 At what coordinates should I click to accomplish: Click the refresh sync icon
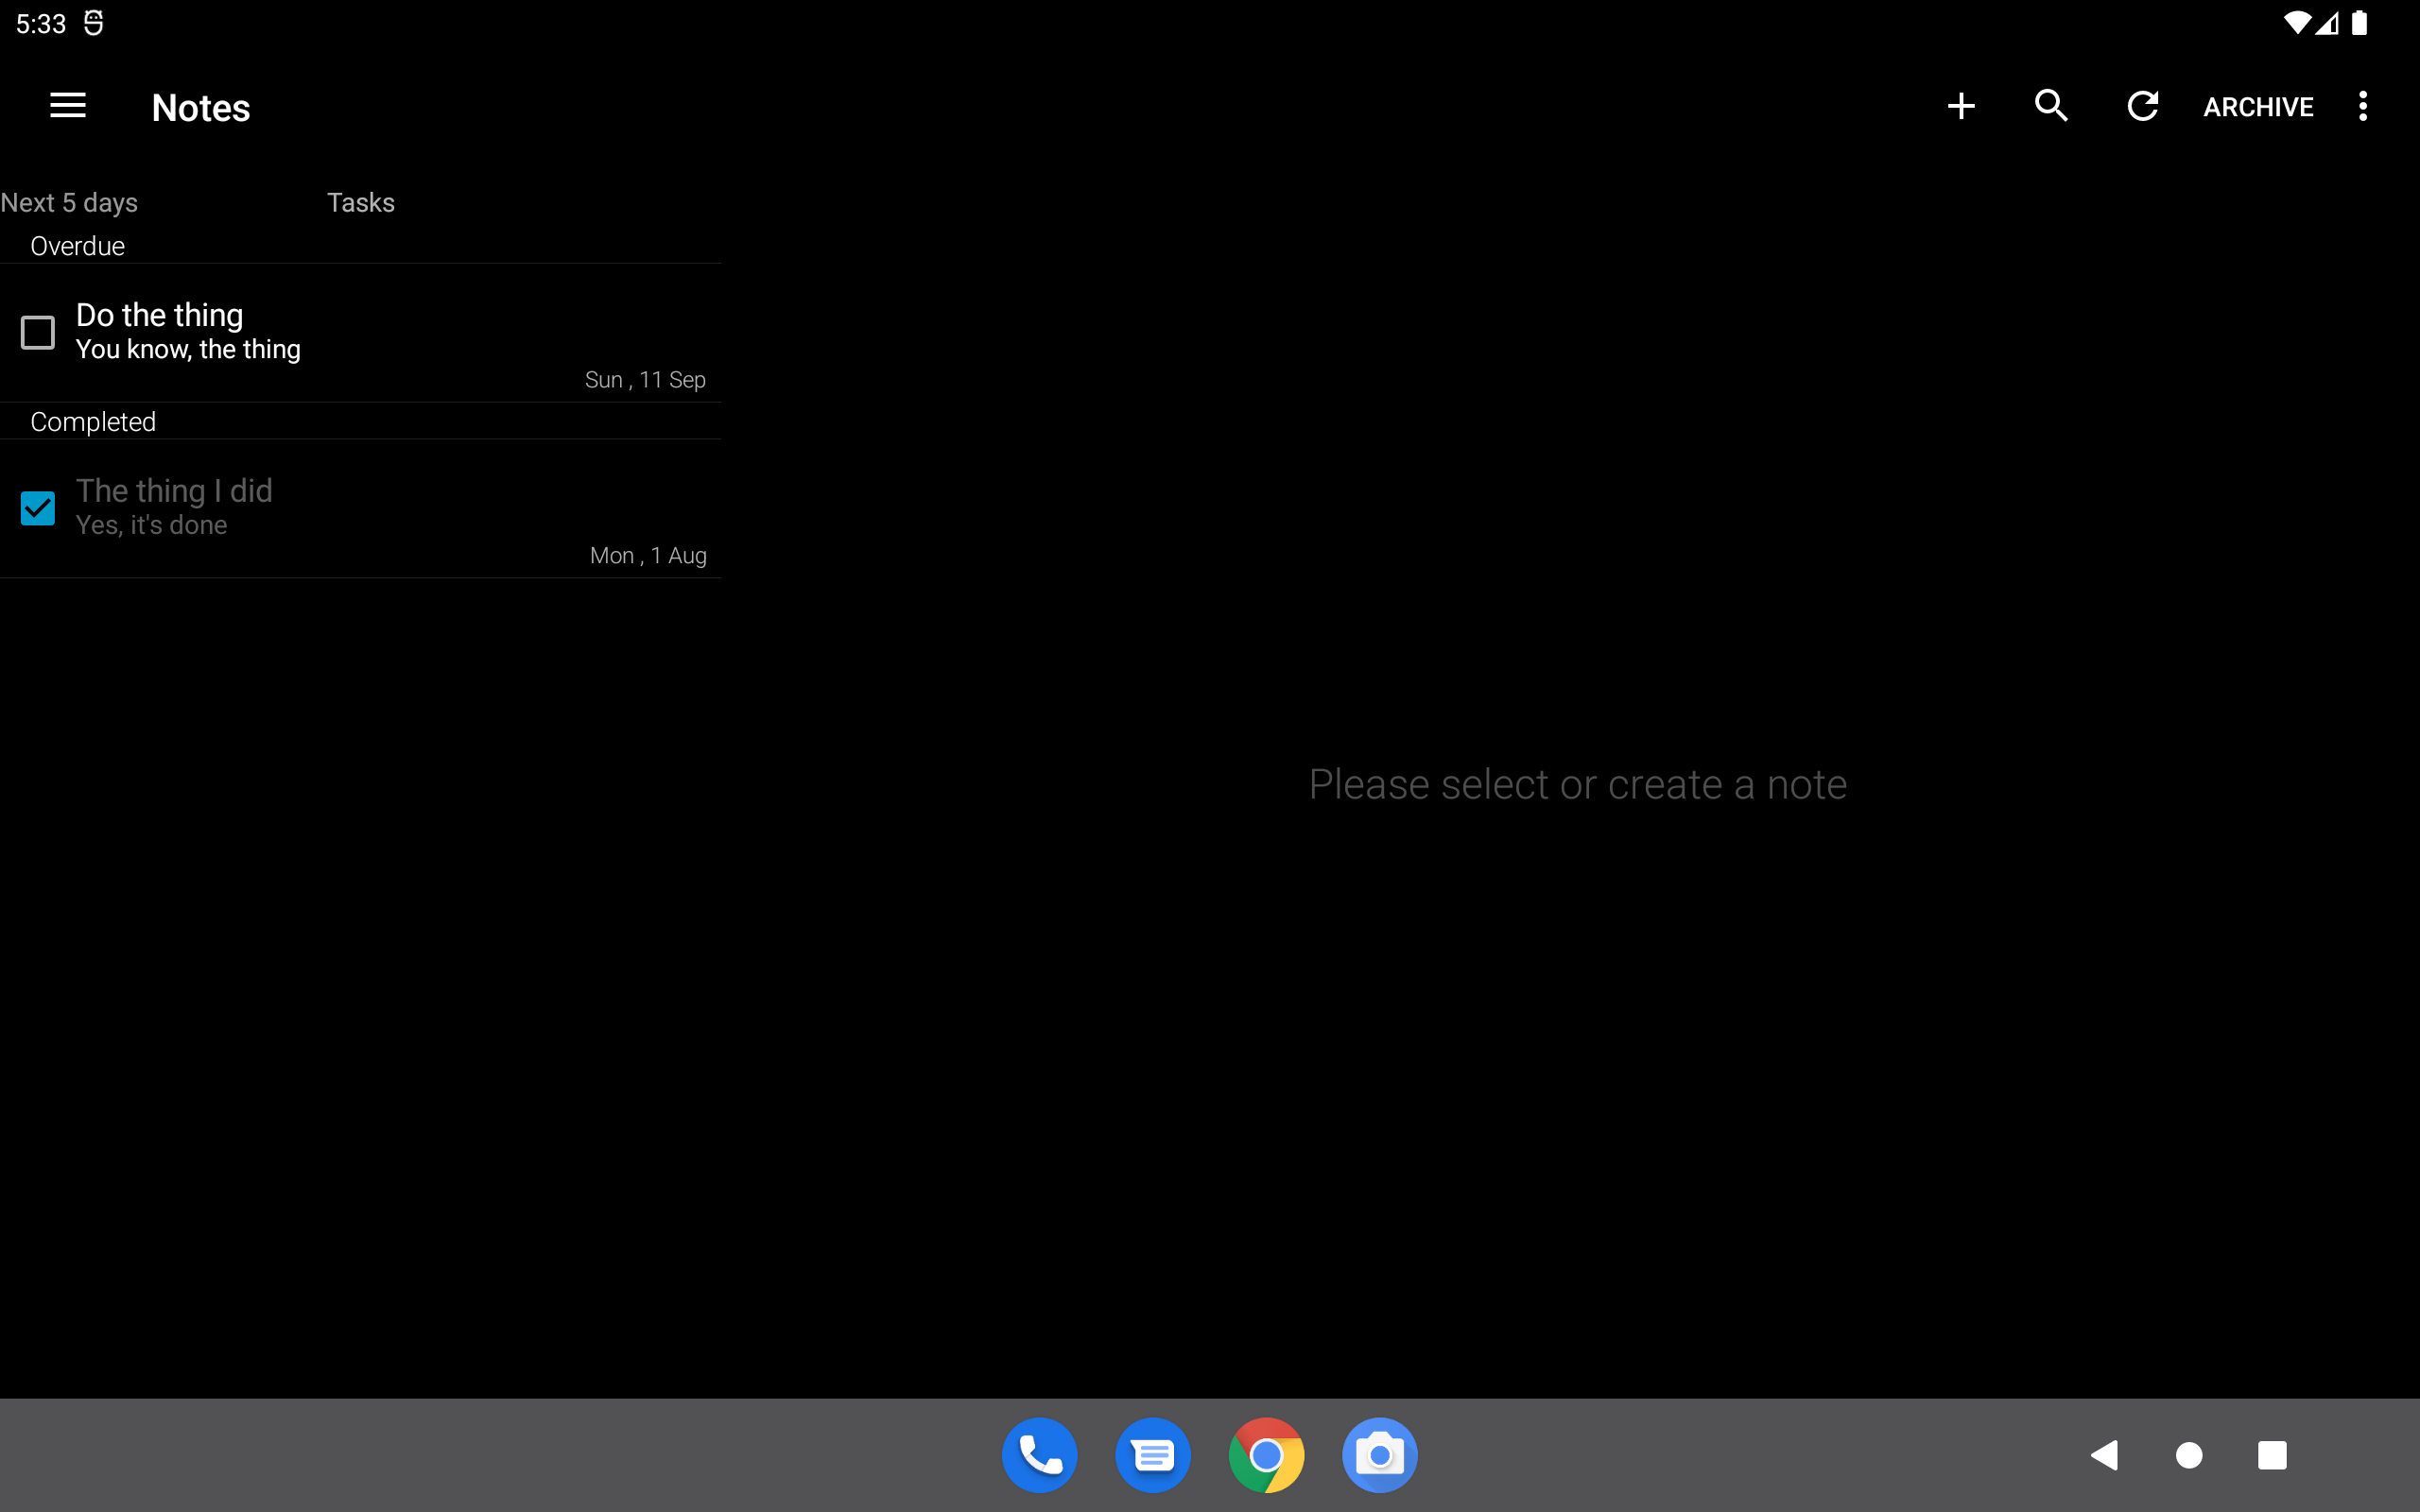pyautogui.click(x=2142, y=106)
